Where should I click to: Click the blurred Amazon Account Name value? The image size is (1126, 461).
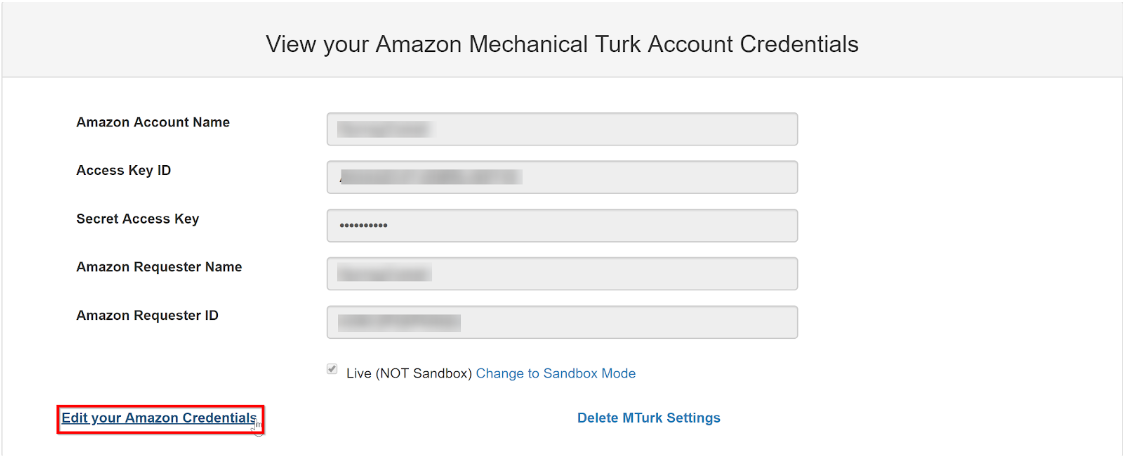383,129
